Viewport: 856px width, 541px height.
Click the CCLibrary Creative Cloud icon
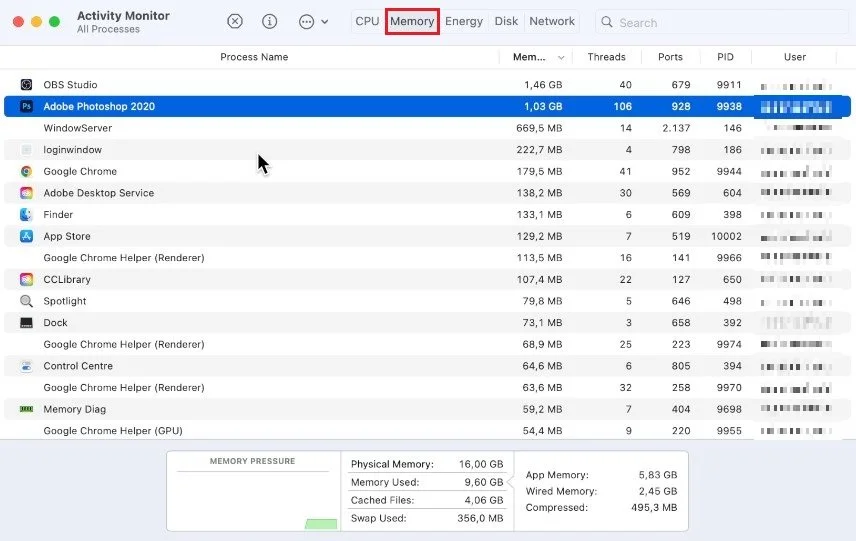click(26, 280)
